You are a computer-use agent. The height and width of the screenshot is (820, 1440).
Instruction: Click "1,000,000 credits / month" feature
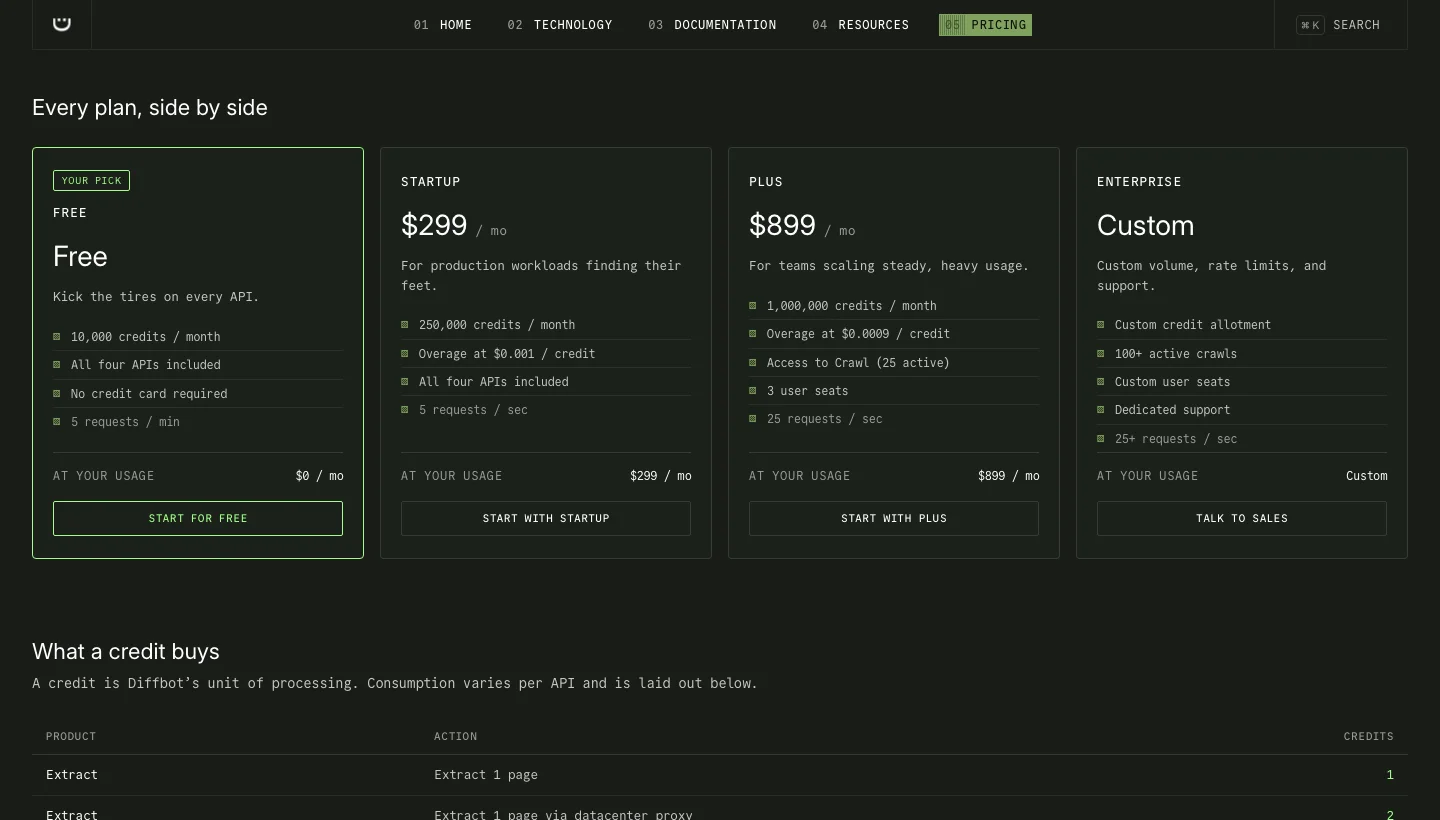click(852, 306)
